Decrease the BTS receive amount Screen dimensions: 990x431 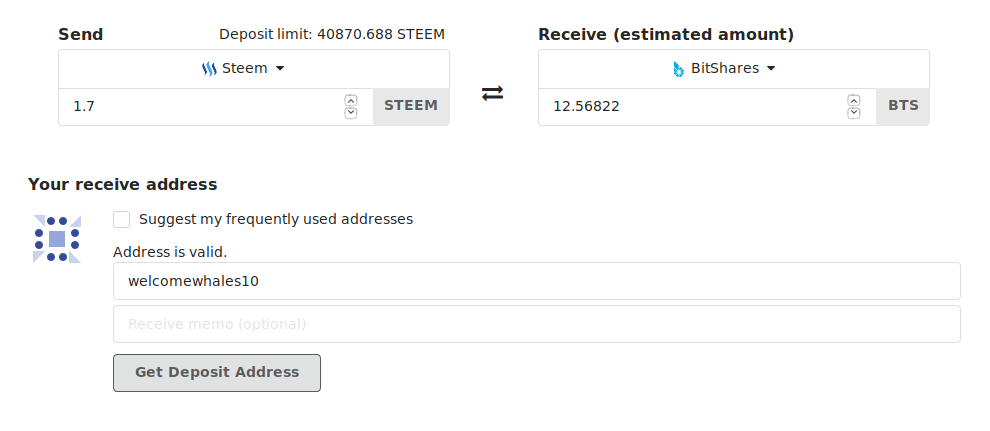(x=854, y=113)
